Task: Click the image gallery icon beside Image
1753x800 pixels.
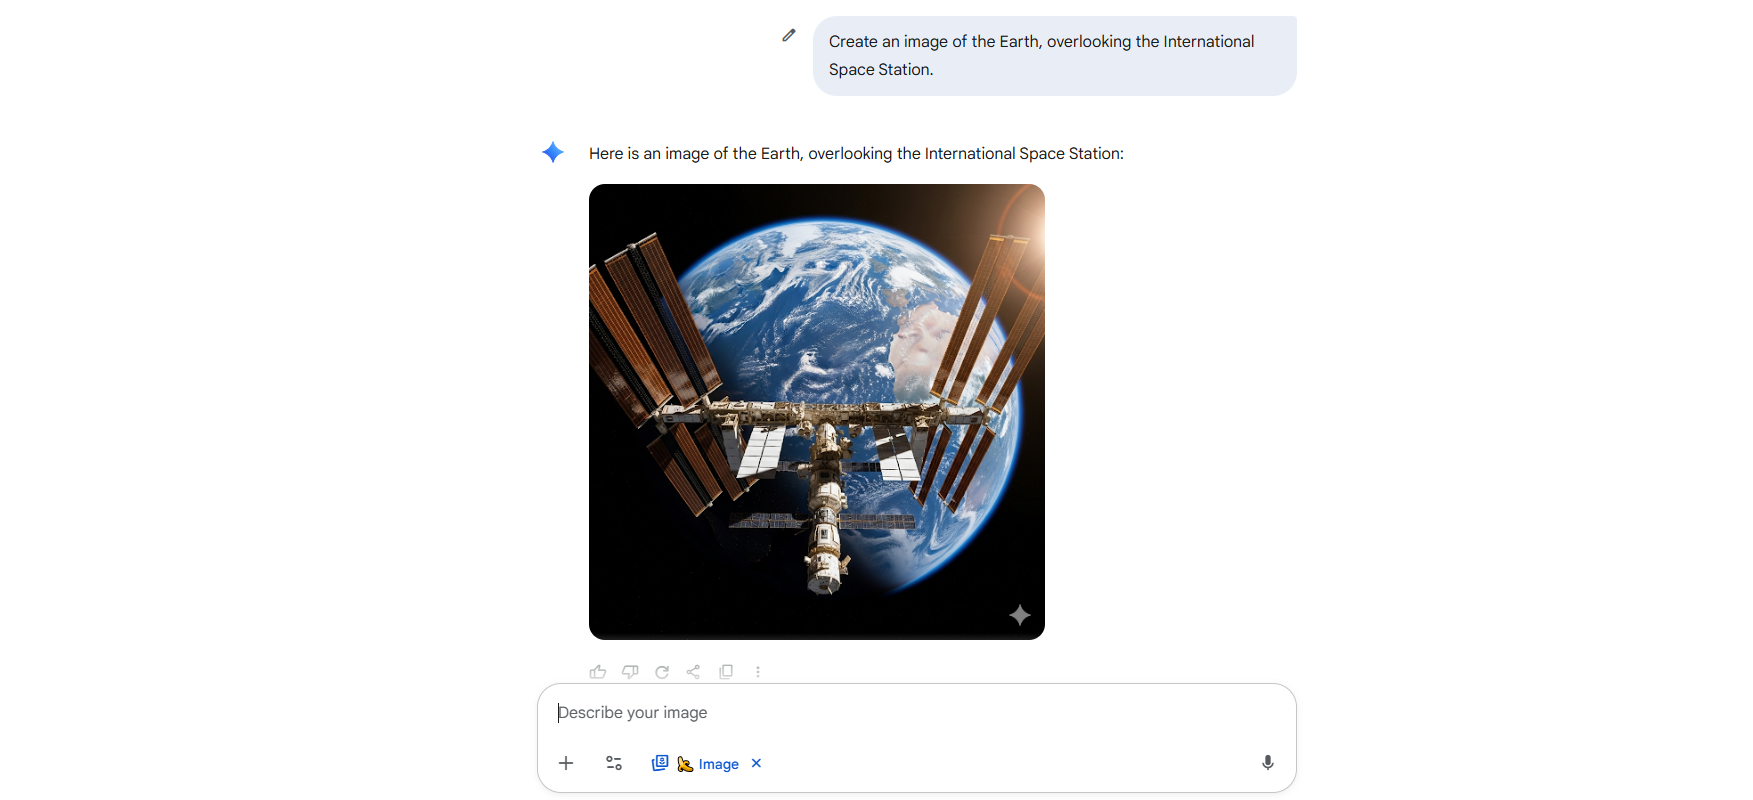Action: pos(660,763)
